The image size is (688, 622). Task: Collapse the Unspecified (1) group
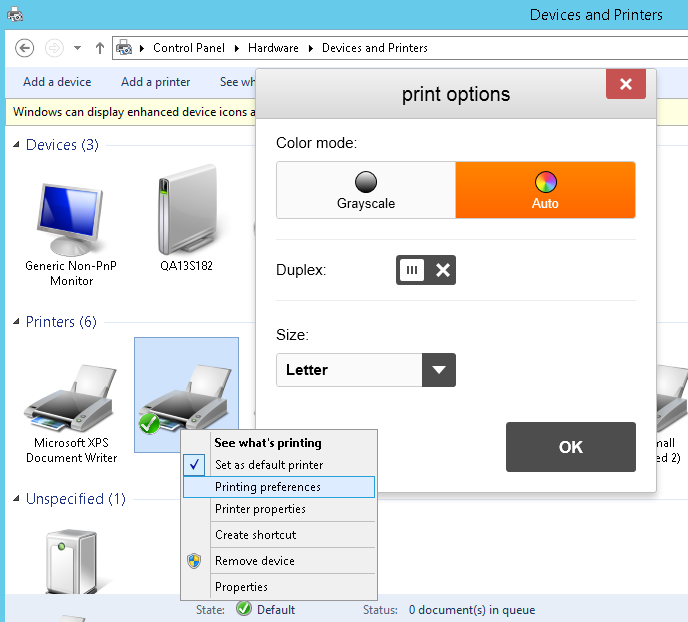click(x=17, y=499)
